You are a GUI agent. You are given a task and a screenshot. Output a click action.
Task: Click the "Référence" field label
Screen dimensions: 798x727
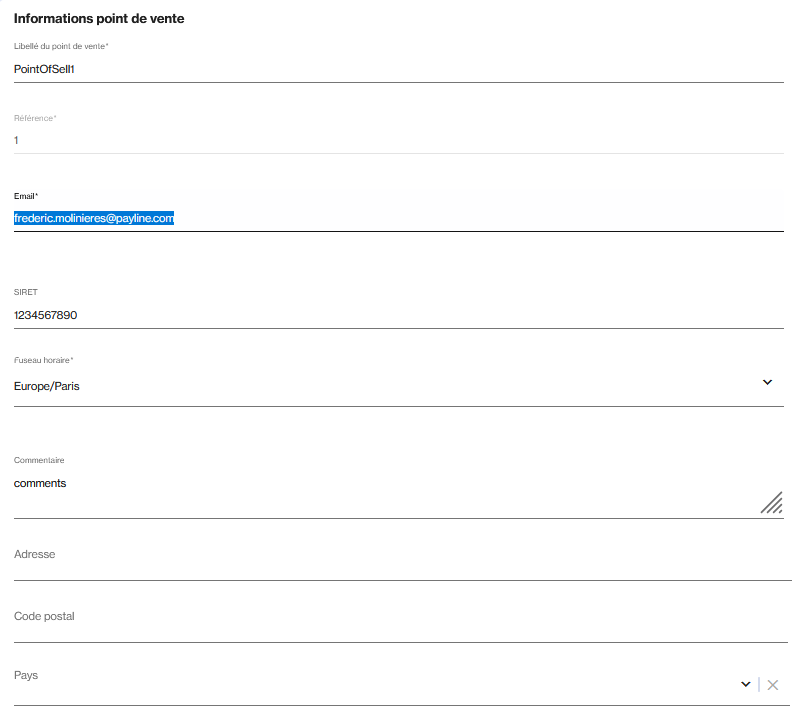pos(34,118)
